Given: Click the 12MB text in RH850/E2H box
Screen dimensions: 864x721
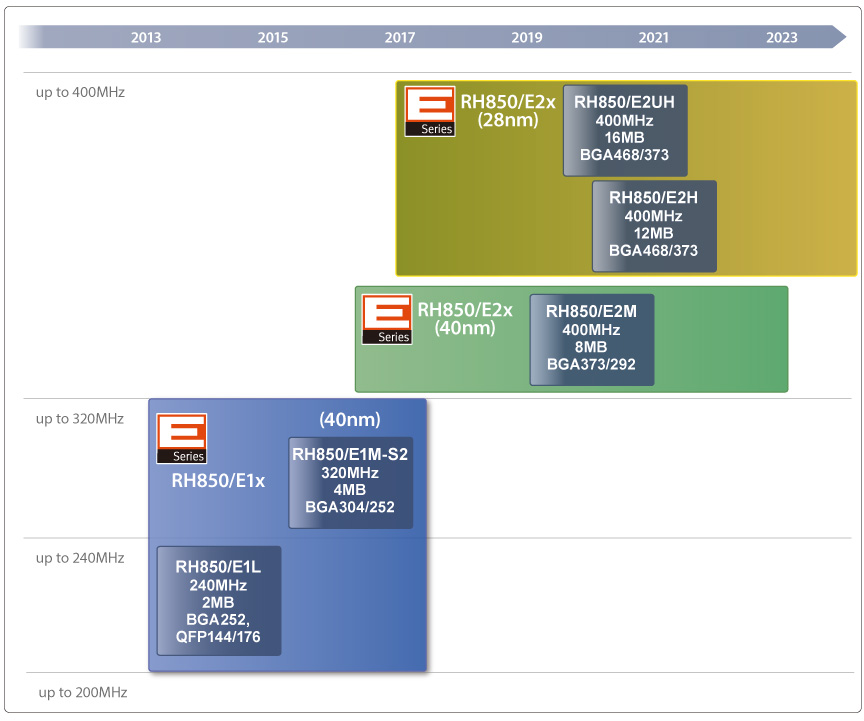Looking at the screenshot, I should [654, 233].
